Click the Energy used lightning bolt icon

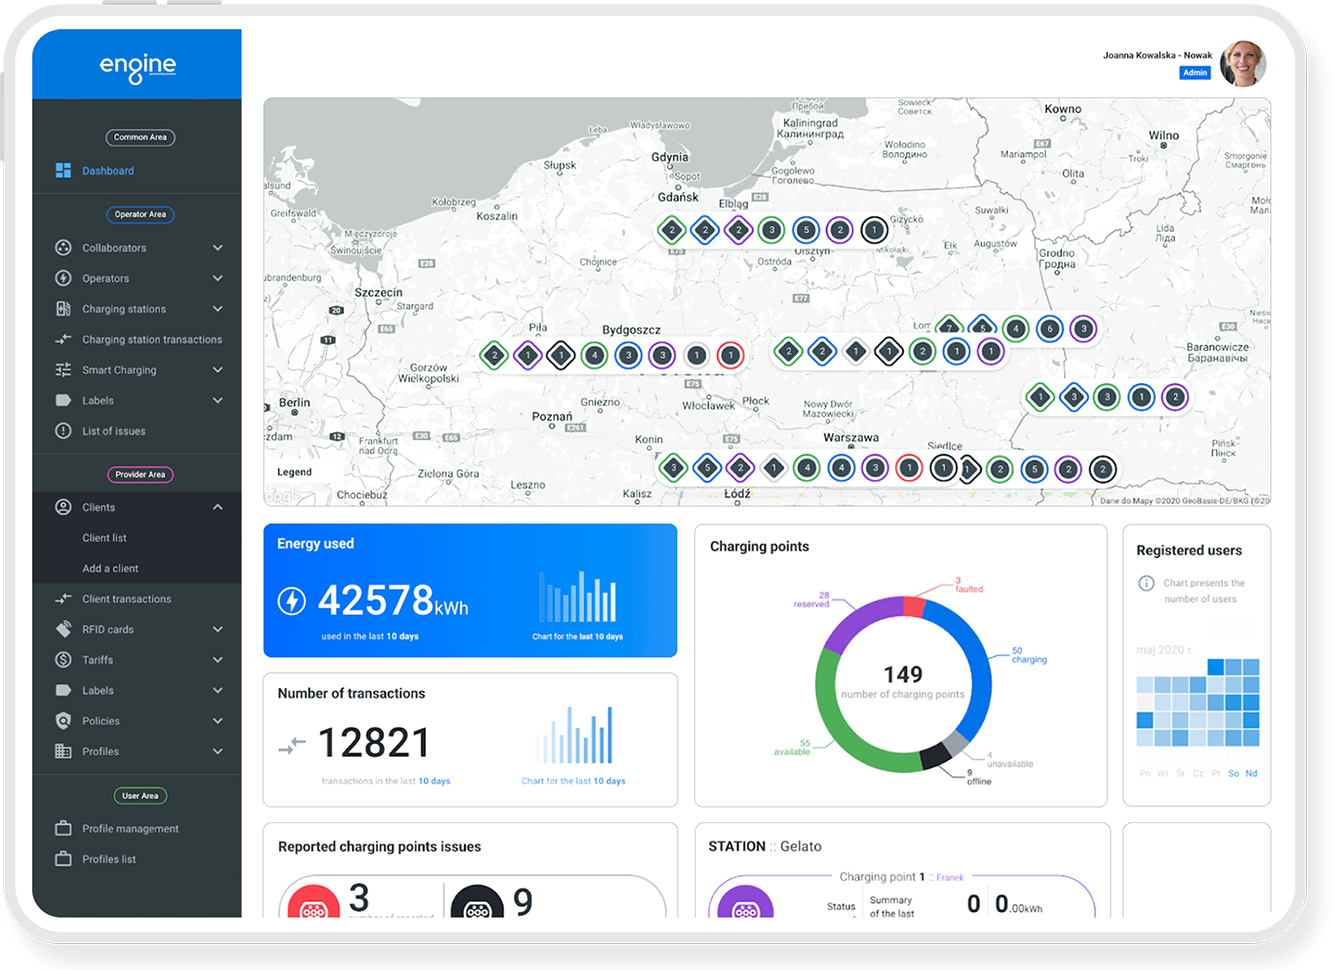coord(291,601)
